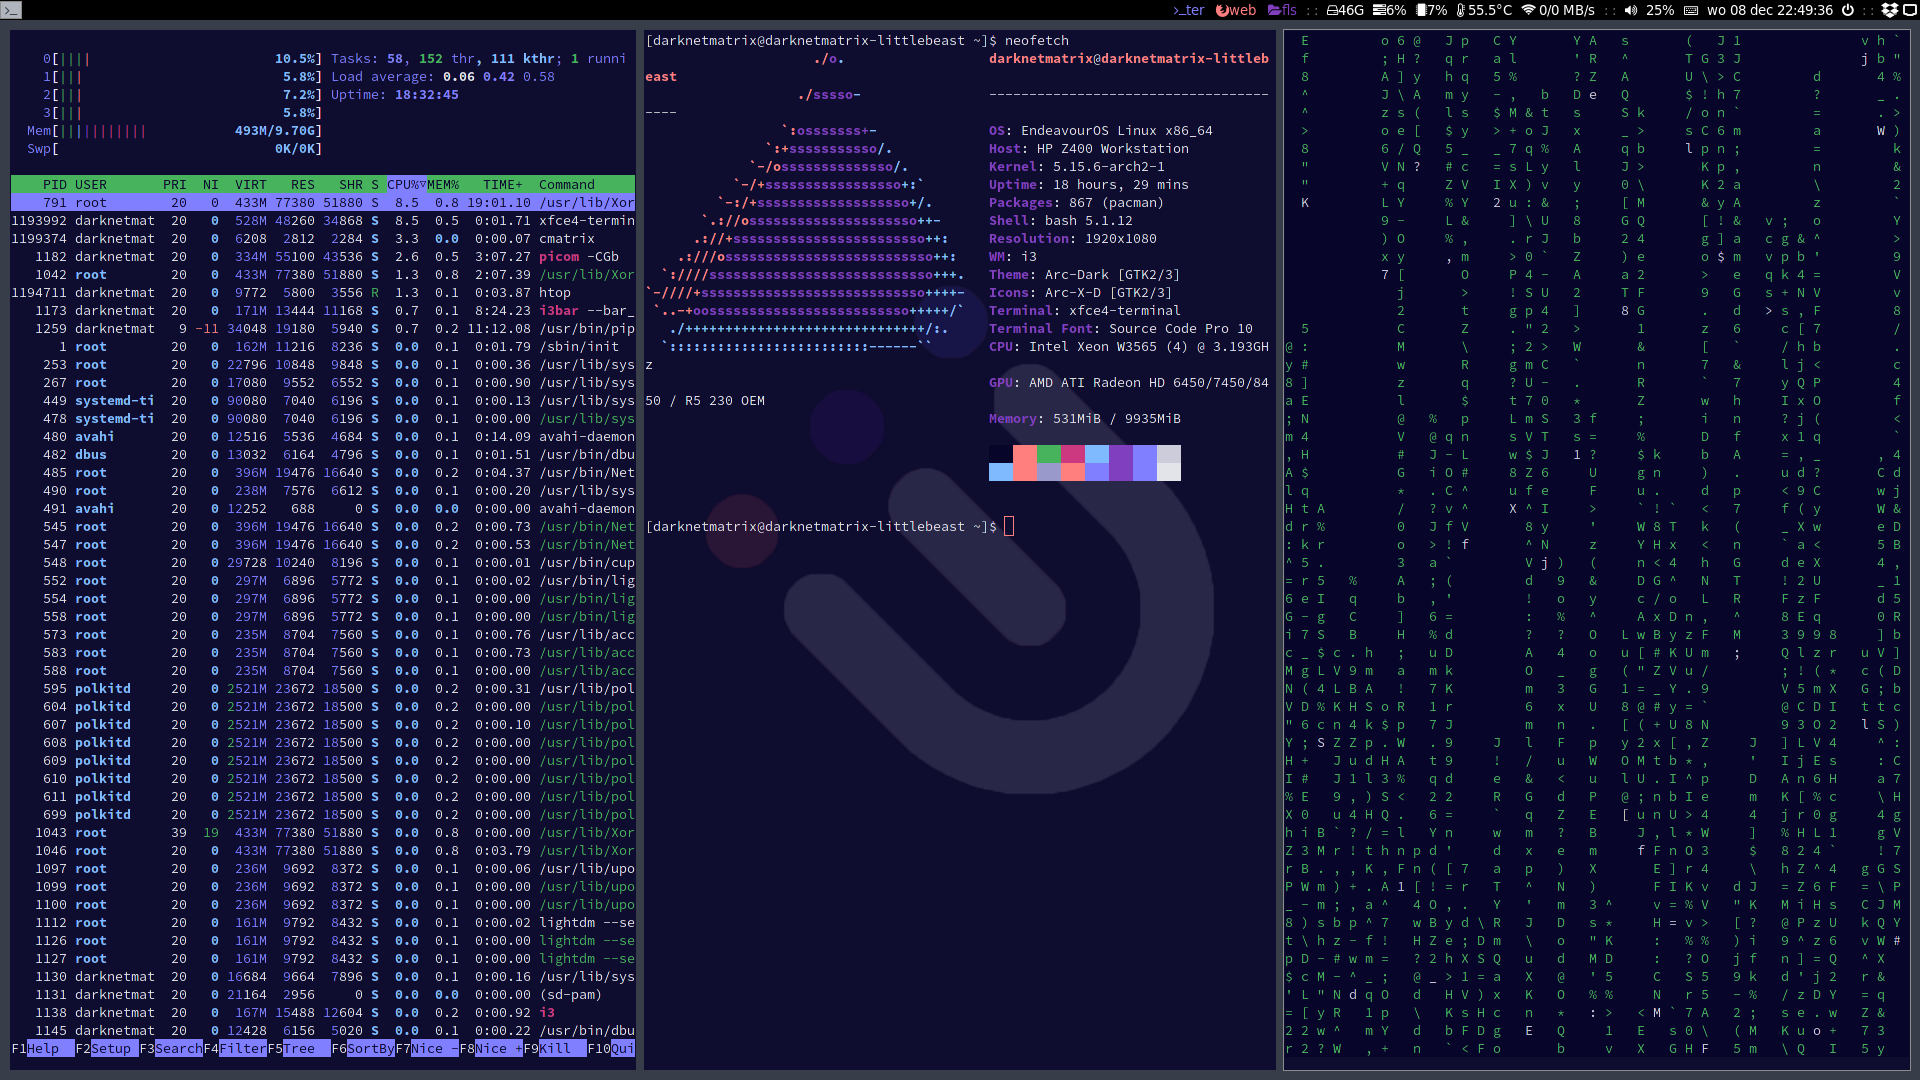Click the Memory: 531MiB line in neofetch
This screenshot has height=1080, width=1920.
(x=1085, y=419)
